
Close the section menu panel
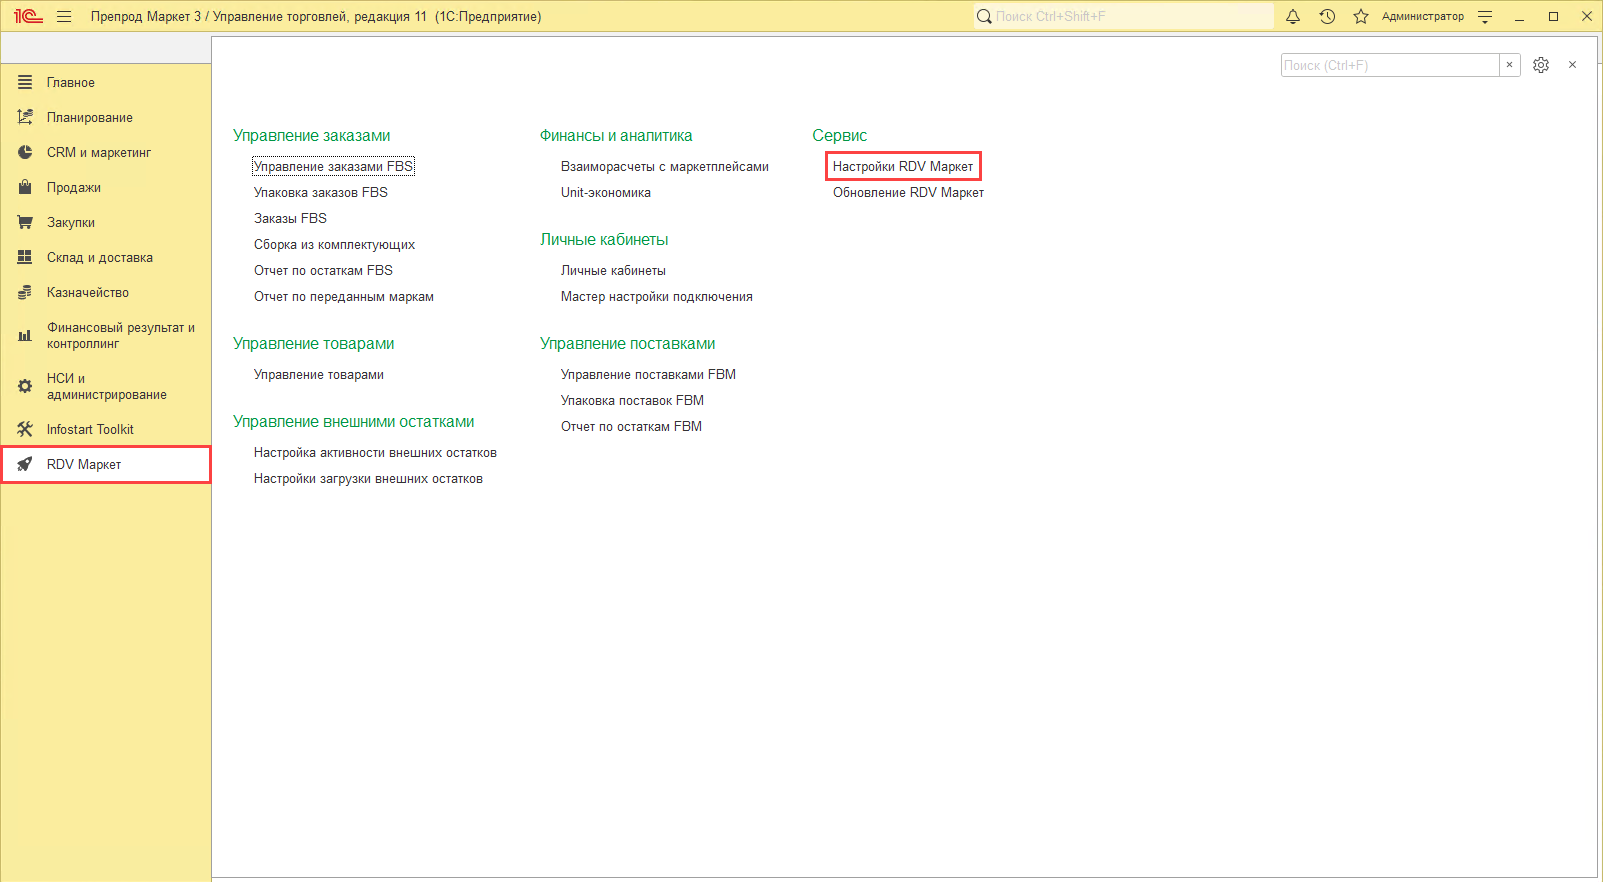tap(1572, 65)
